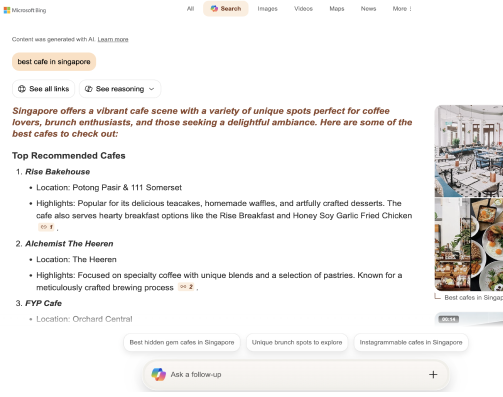Focus the Ask a follow-up input field
The height and width of the screenshot is (397, 503).
296,375
